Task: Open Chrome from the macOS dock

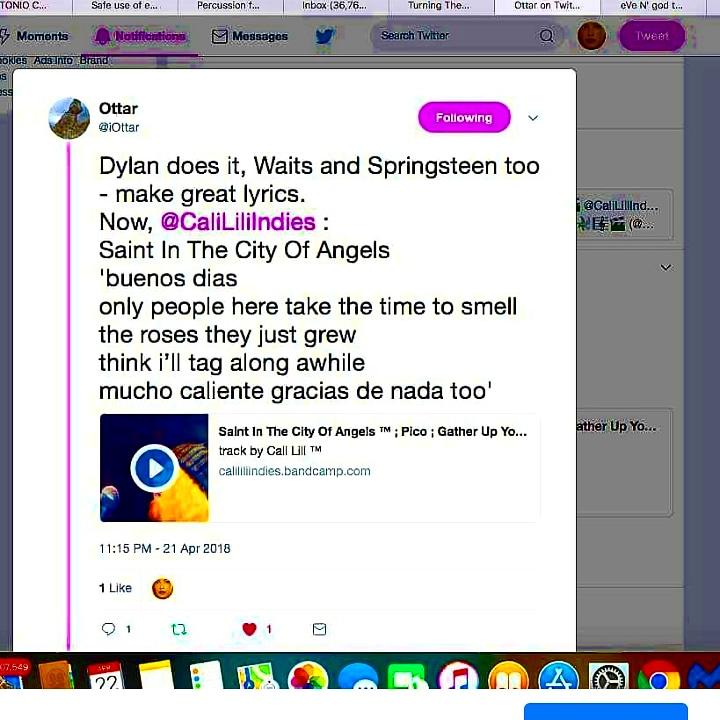Action: tap(658, 676)
